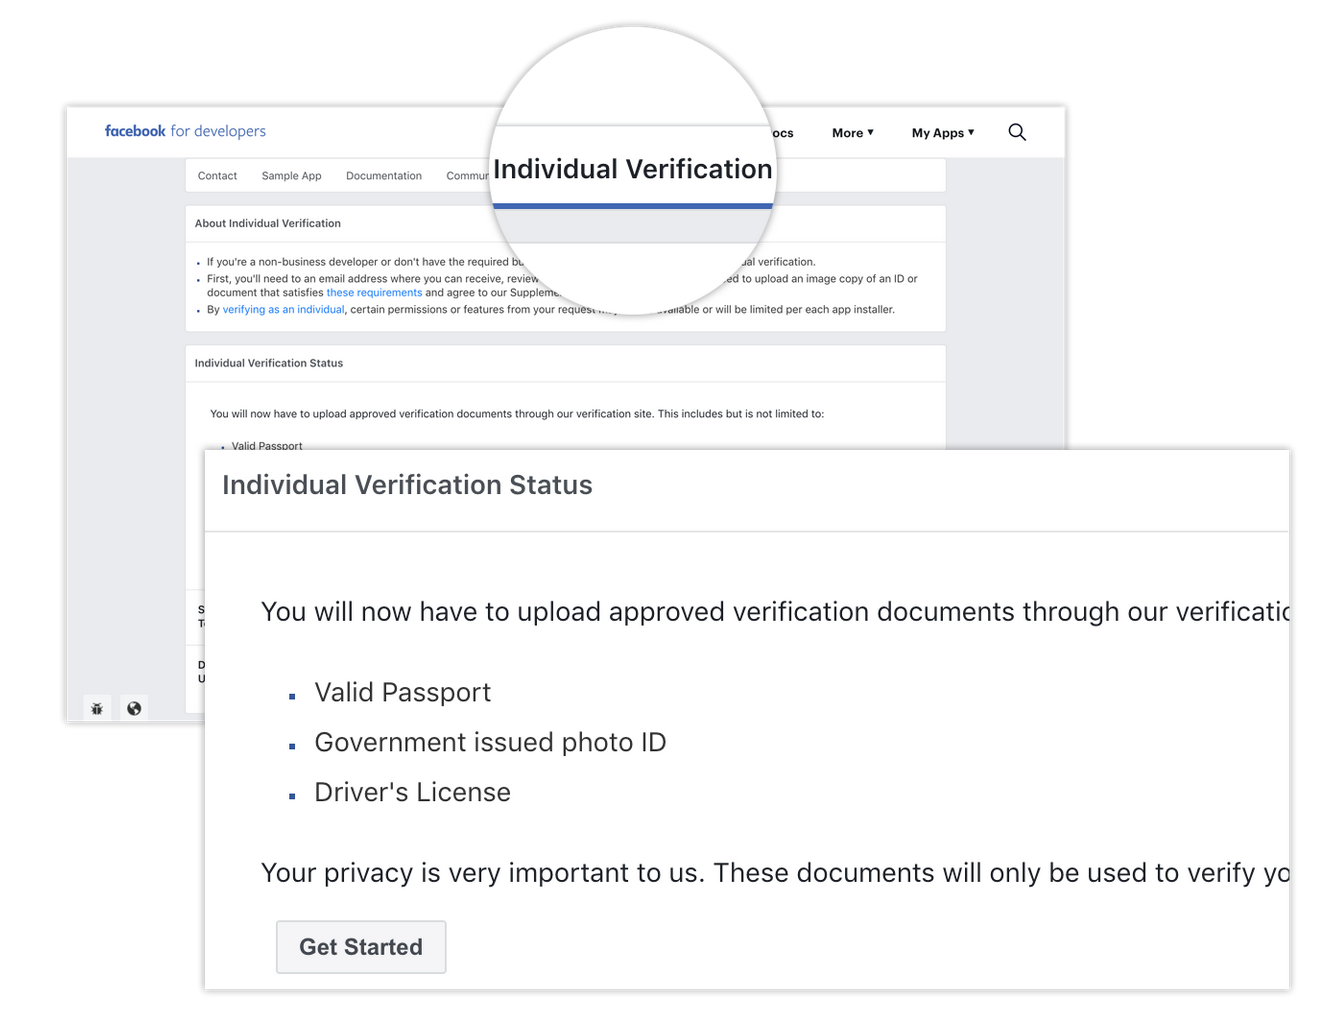Viewport: 1322px width, 1010px height.
Task: Click the magnified Individual Verification title
Action: click(x=632, y=168)
